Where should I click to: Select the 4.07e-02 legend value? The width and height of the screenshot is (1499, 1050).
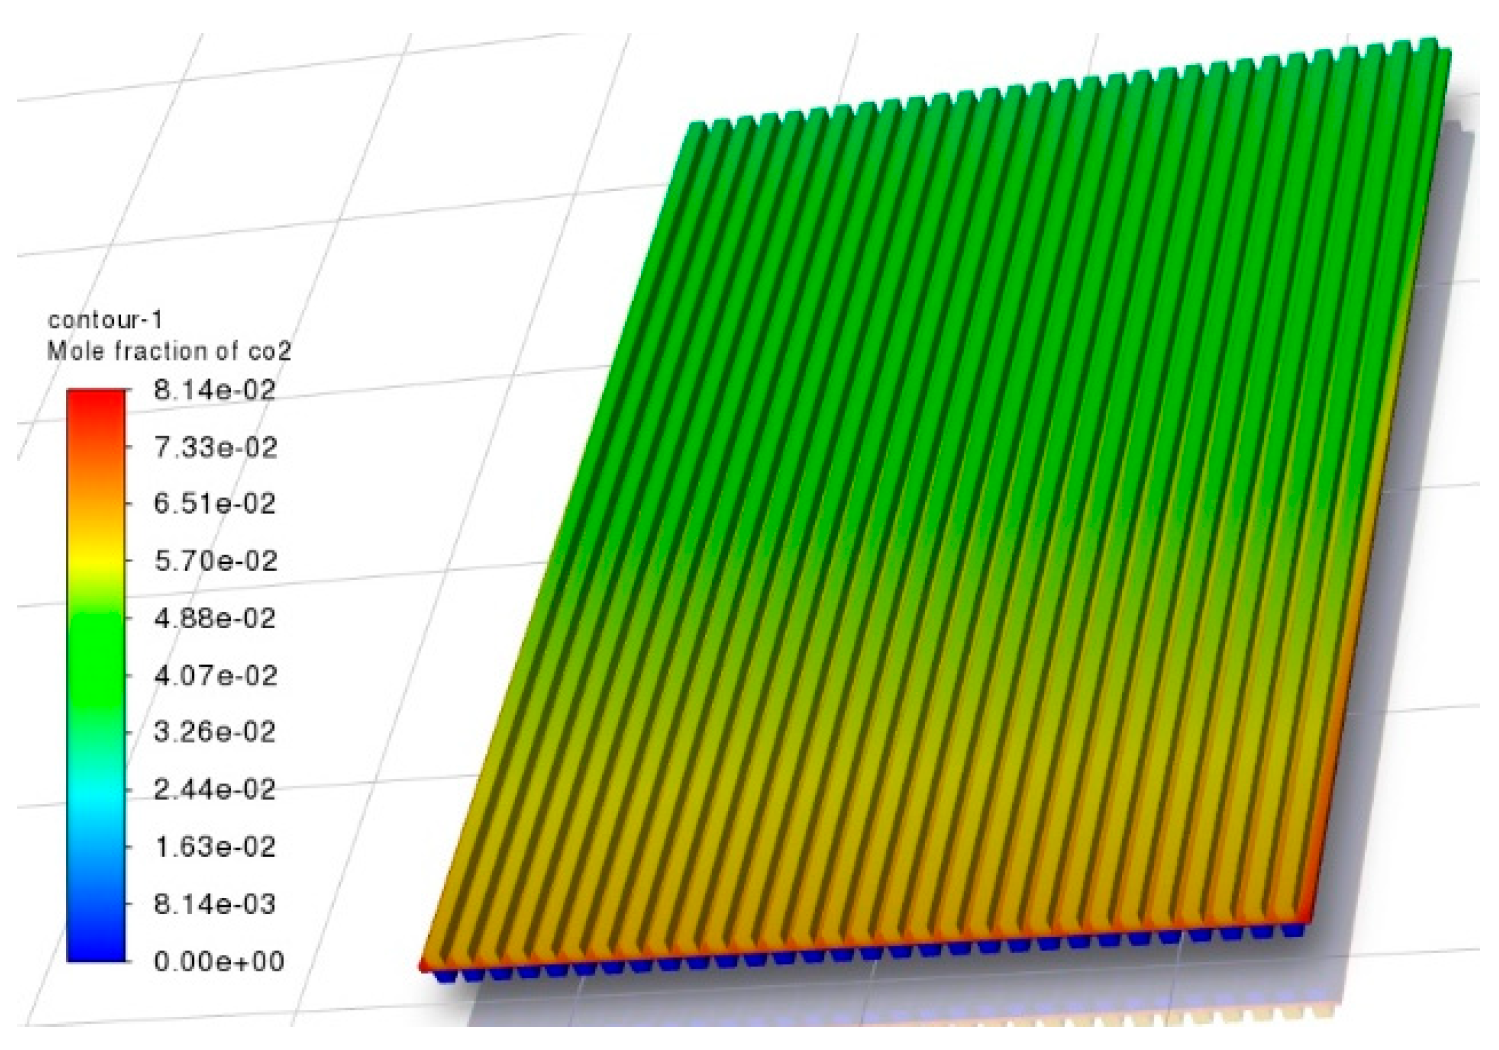[215, 676]
